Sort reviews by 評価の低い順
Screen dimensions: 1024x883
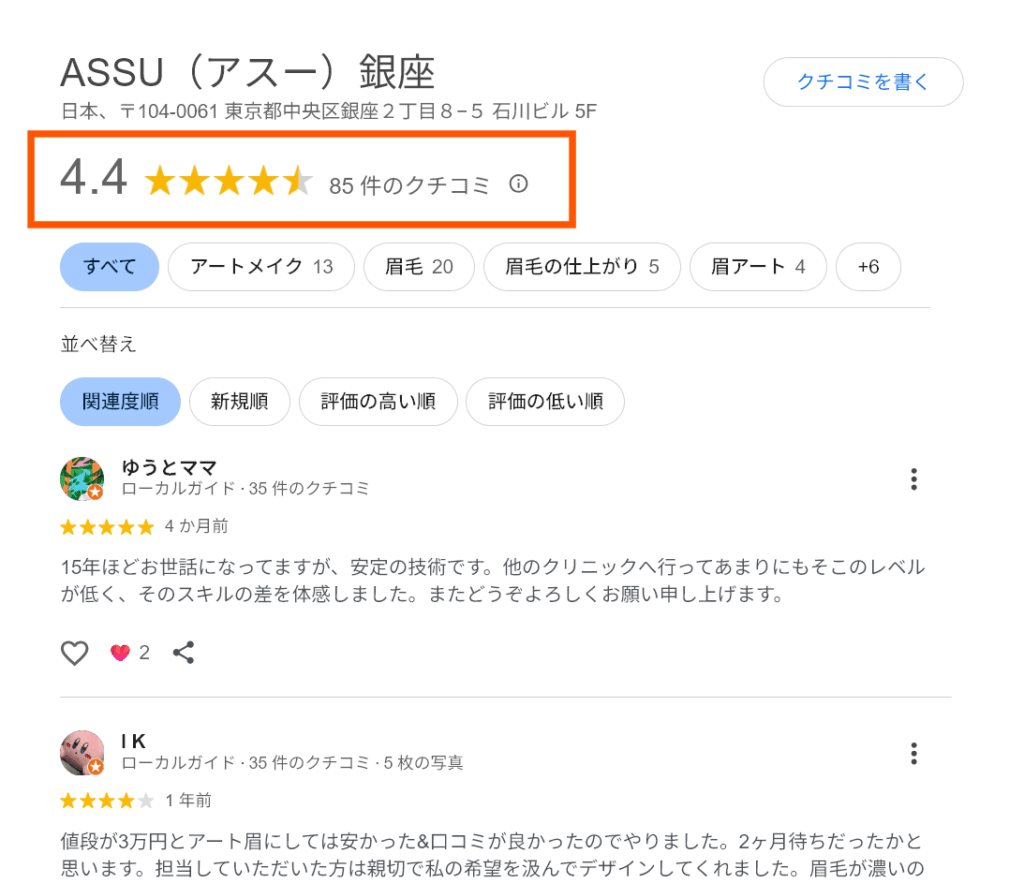click(x=545, y=402)
